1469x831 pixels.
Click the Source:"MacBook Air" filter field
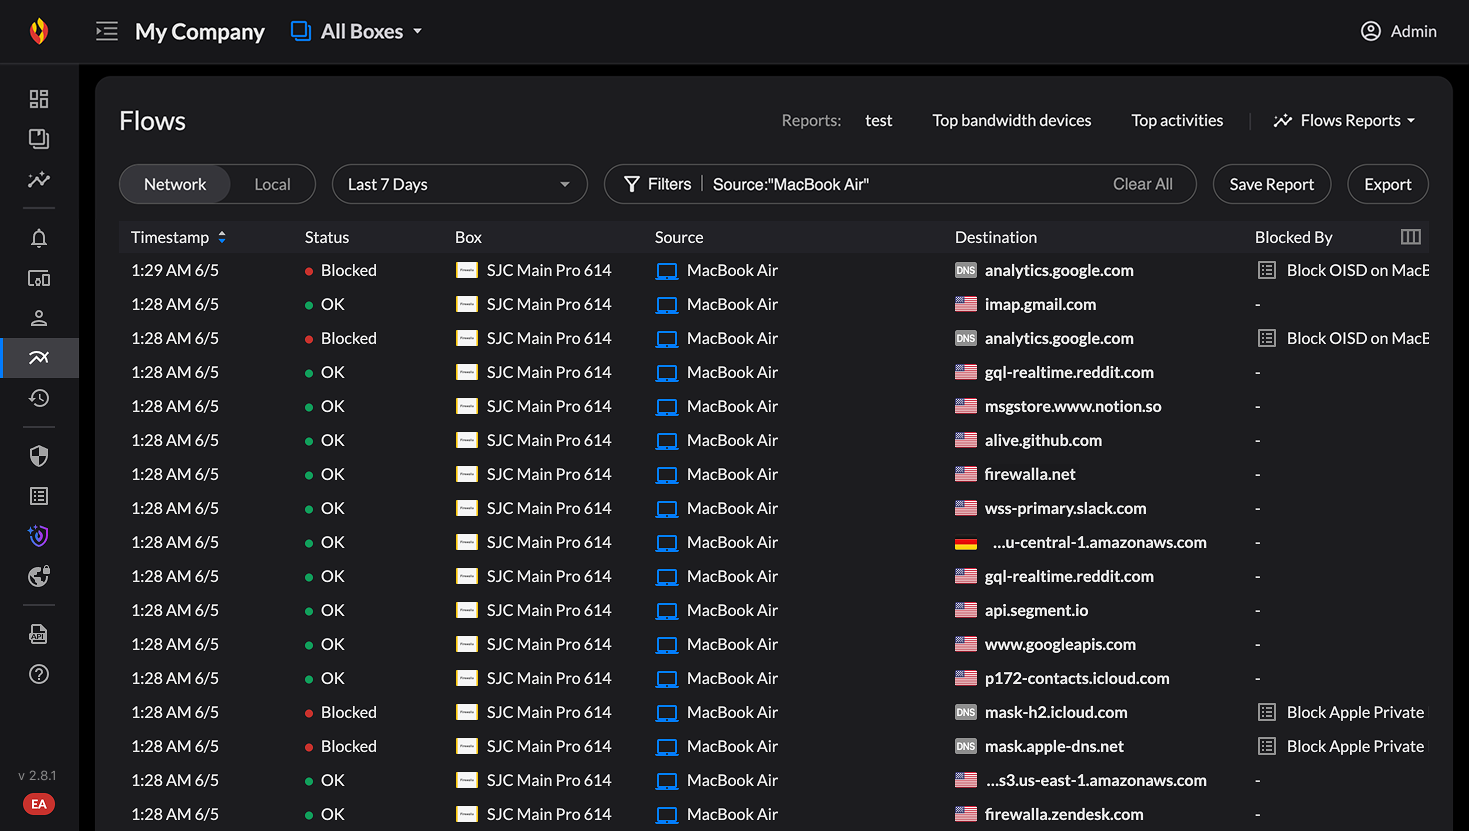point(791,184)
